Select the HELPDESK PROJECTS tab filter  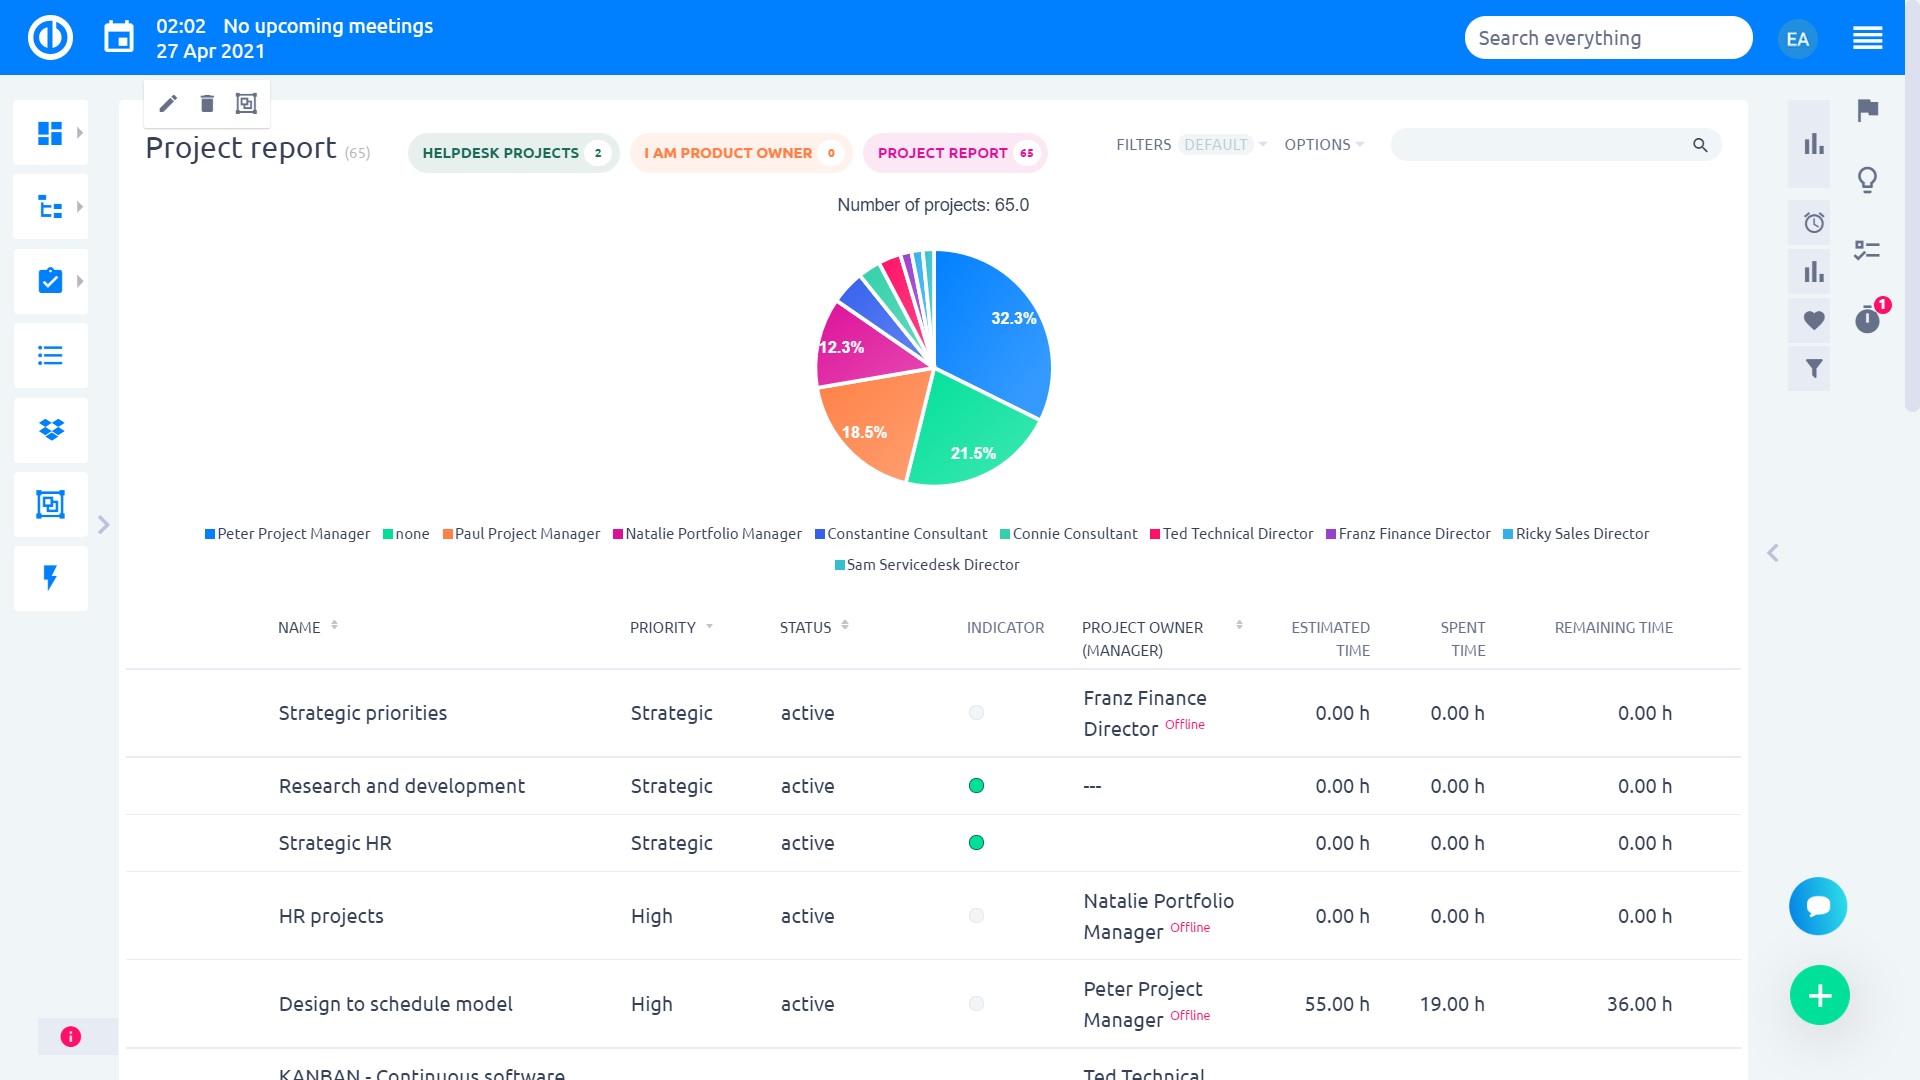513,153
